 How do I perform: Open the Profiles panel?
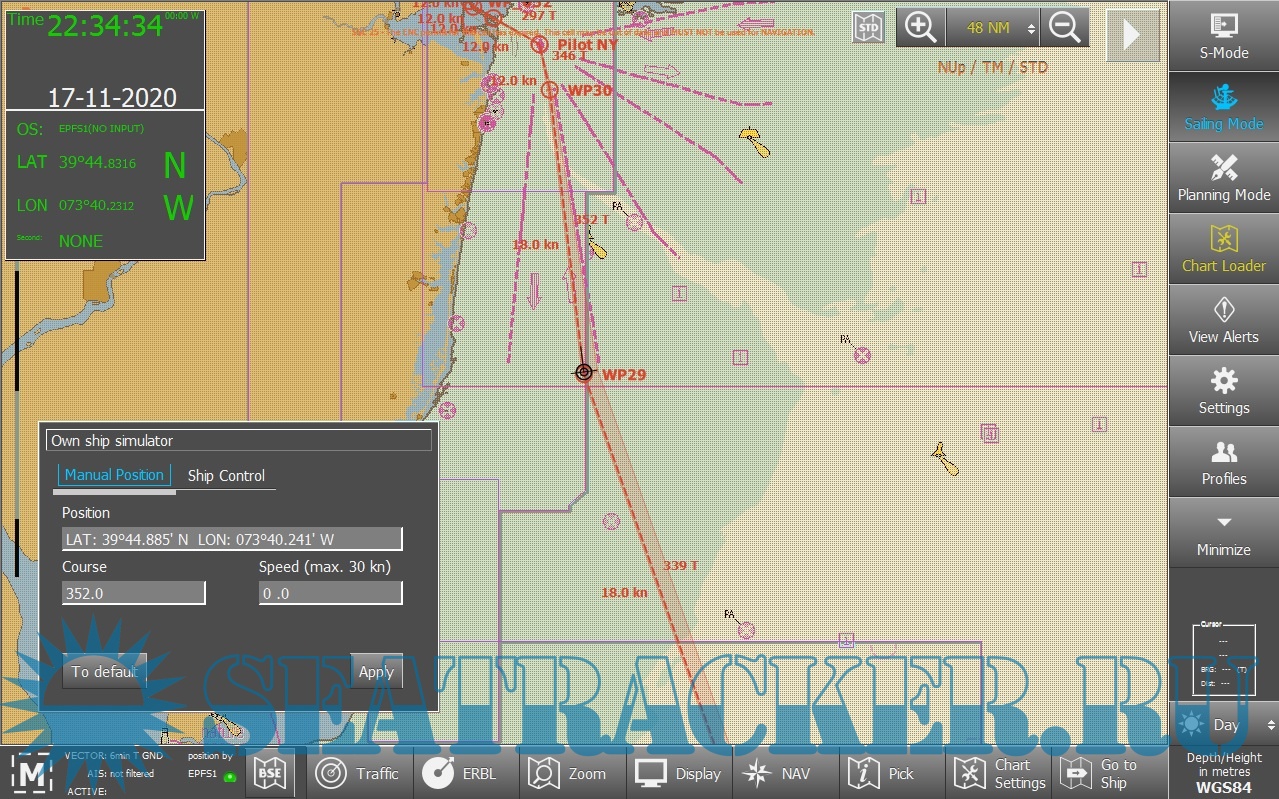1223,461
